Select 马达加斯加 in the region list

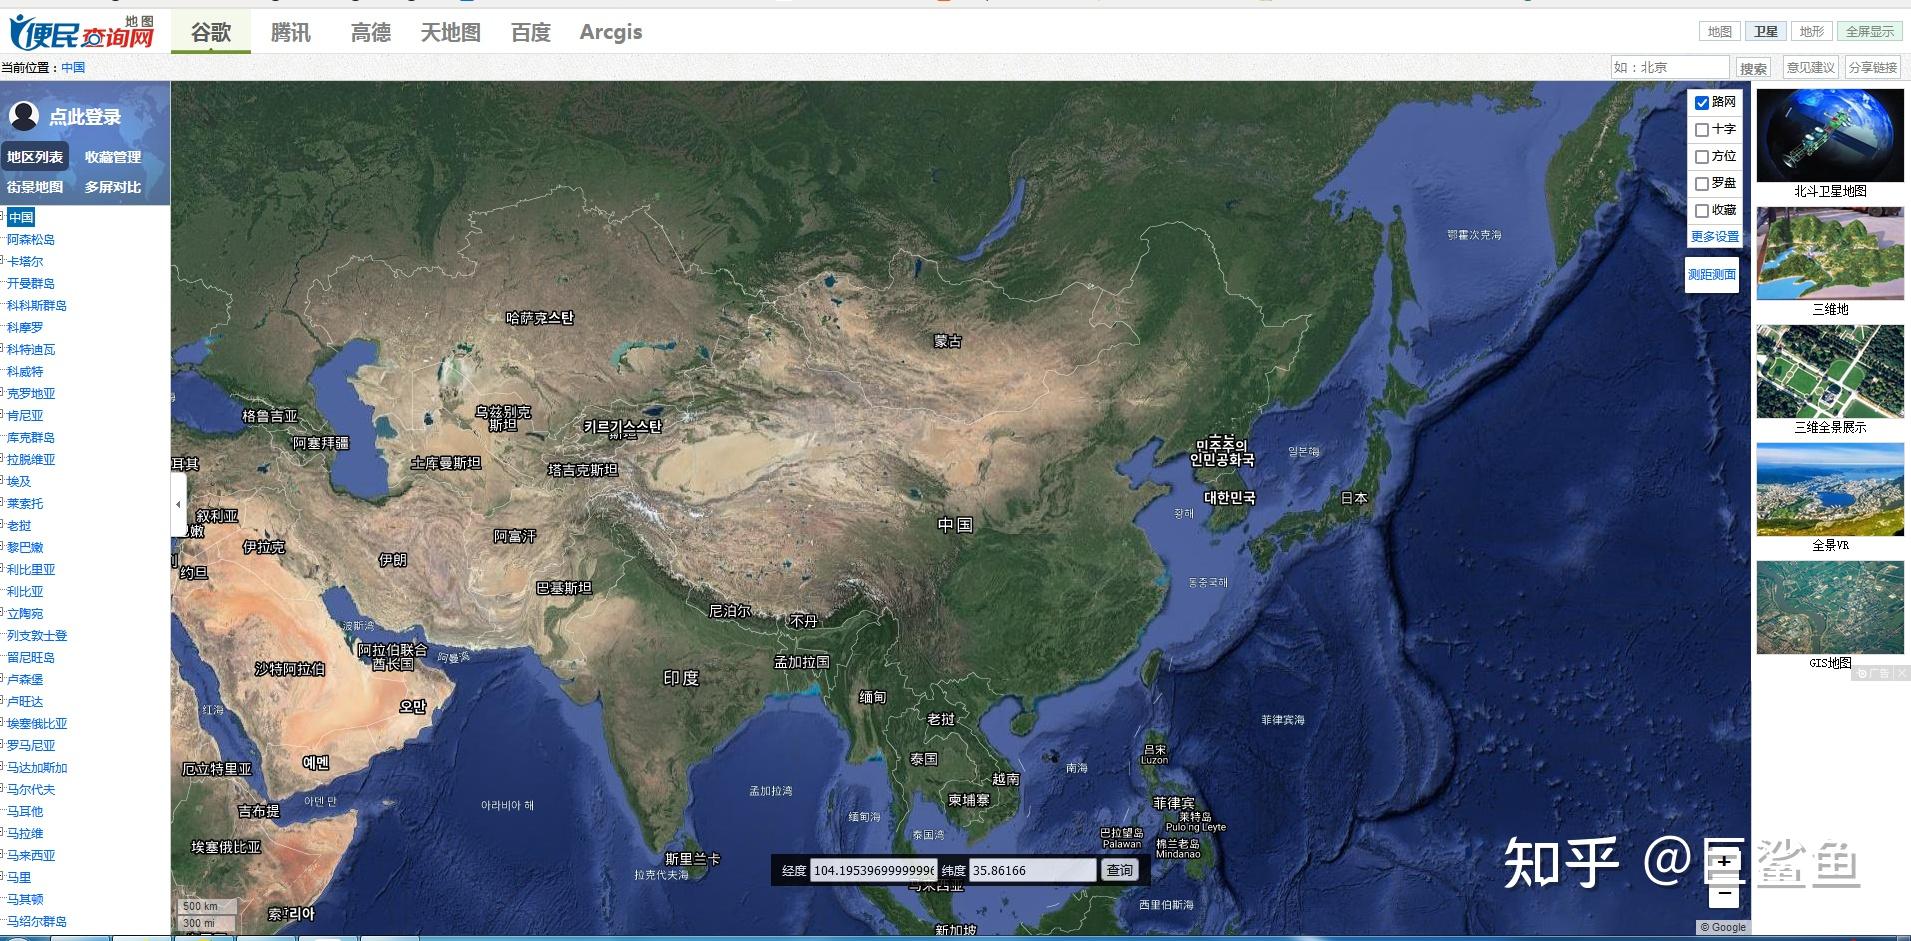37,767
